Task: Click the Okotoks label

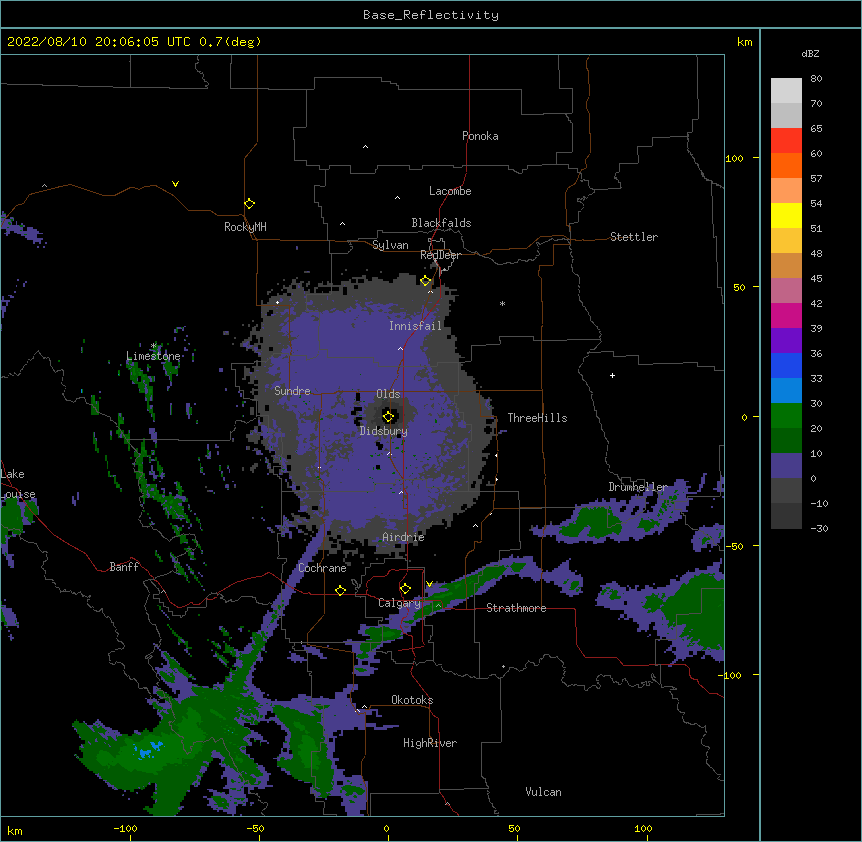Action: coord(412,700)
